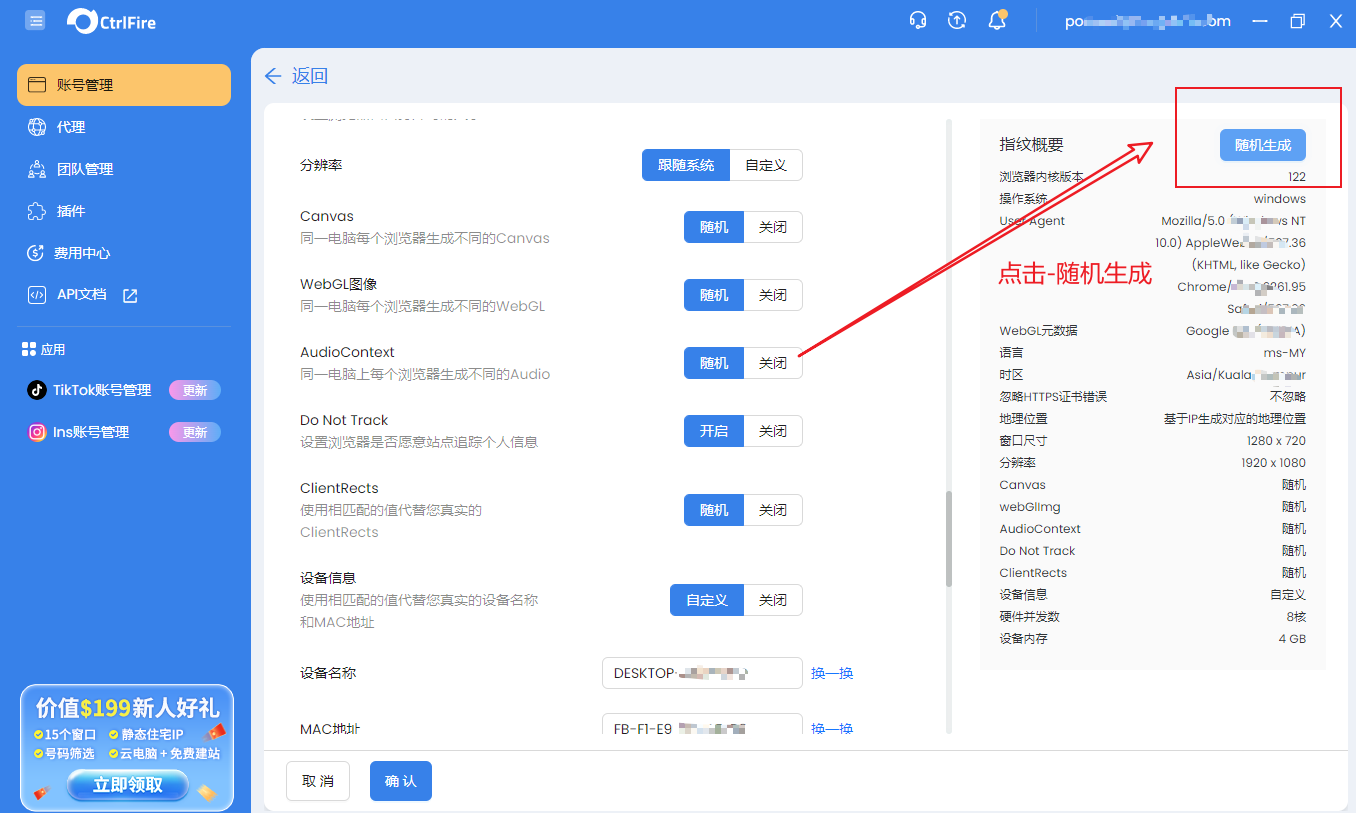
Task: Set Canvas to 随机
Action: point(714,227)
